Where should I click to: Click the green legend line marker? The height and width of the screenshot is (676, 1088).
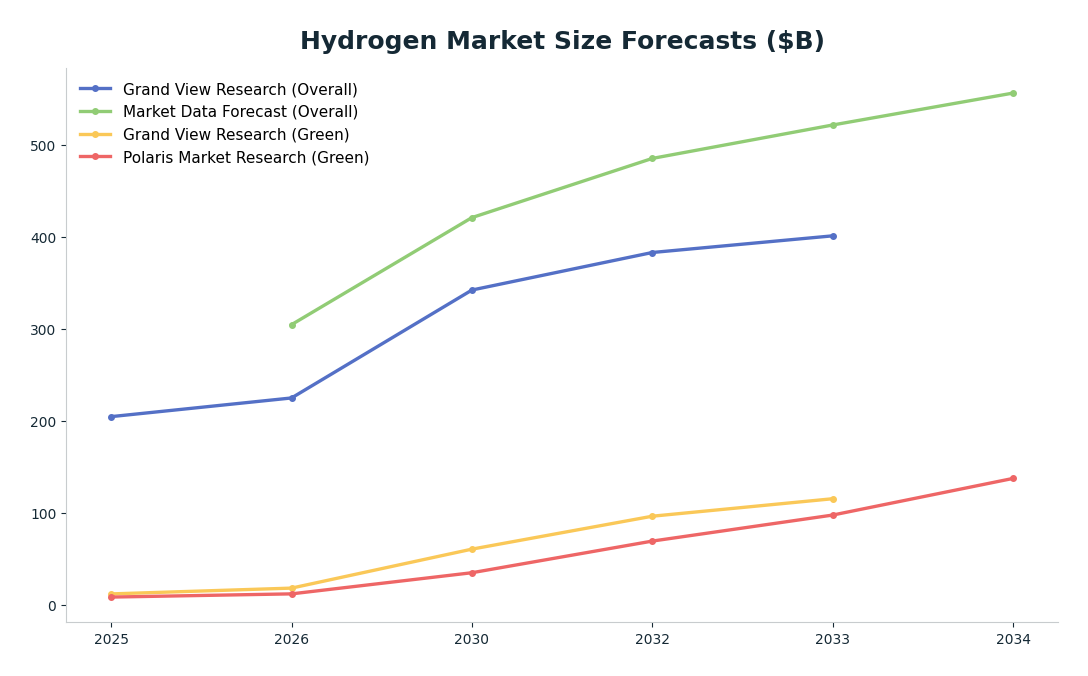[x=96, y=112]
